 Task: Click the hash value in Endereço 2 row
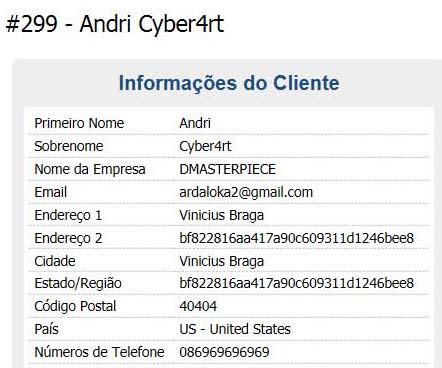tap(297, 238)
